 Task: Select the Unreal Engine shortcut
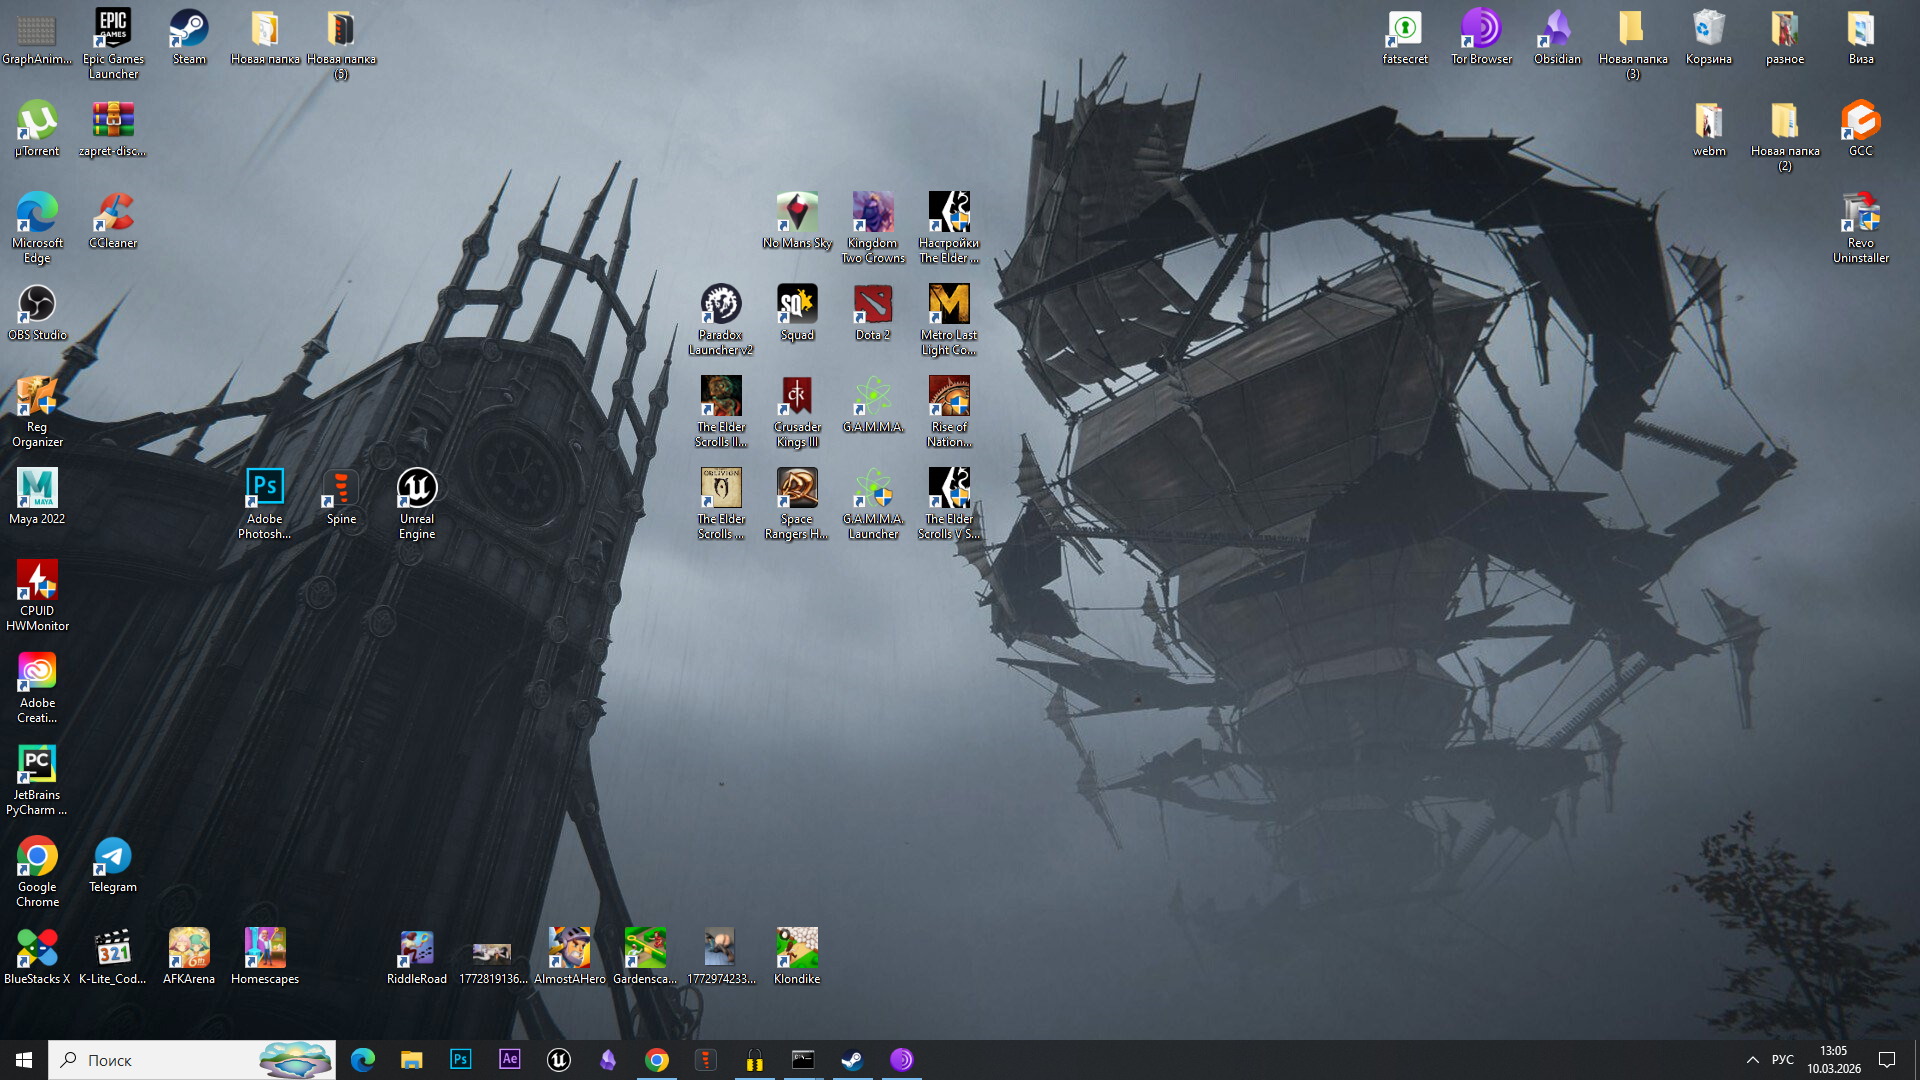coord(417,490)
